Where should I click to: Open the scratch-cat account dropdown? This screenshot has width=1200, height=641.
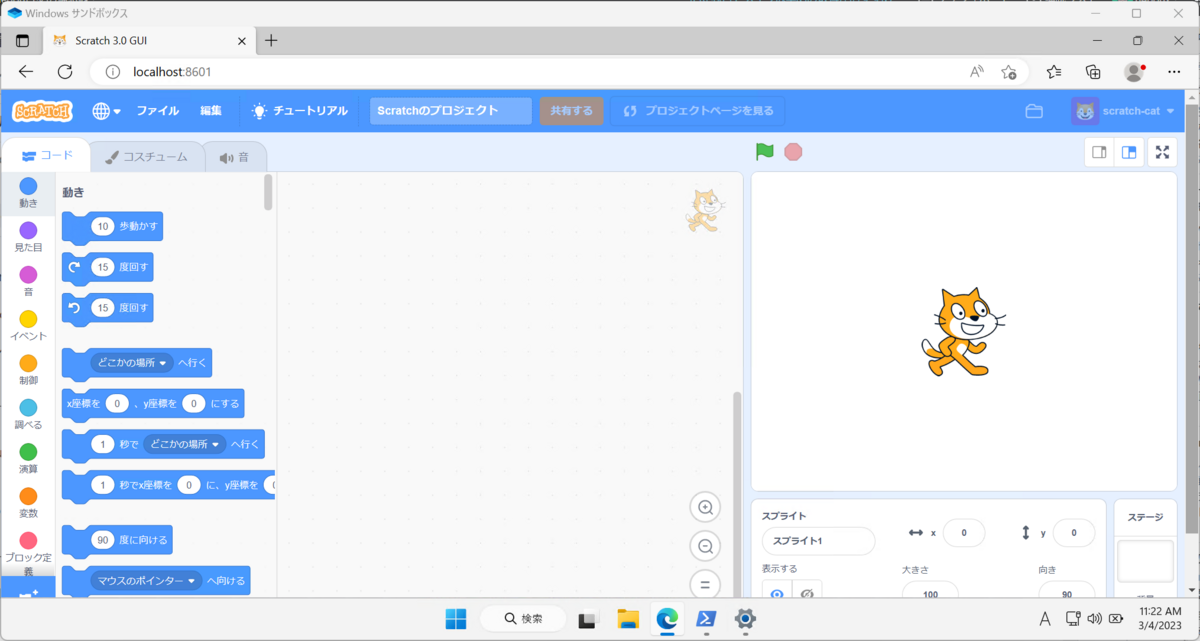(x=1124, y=111)
